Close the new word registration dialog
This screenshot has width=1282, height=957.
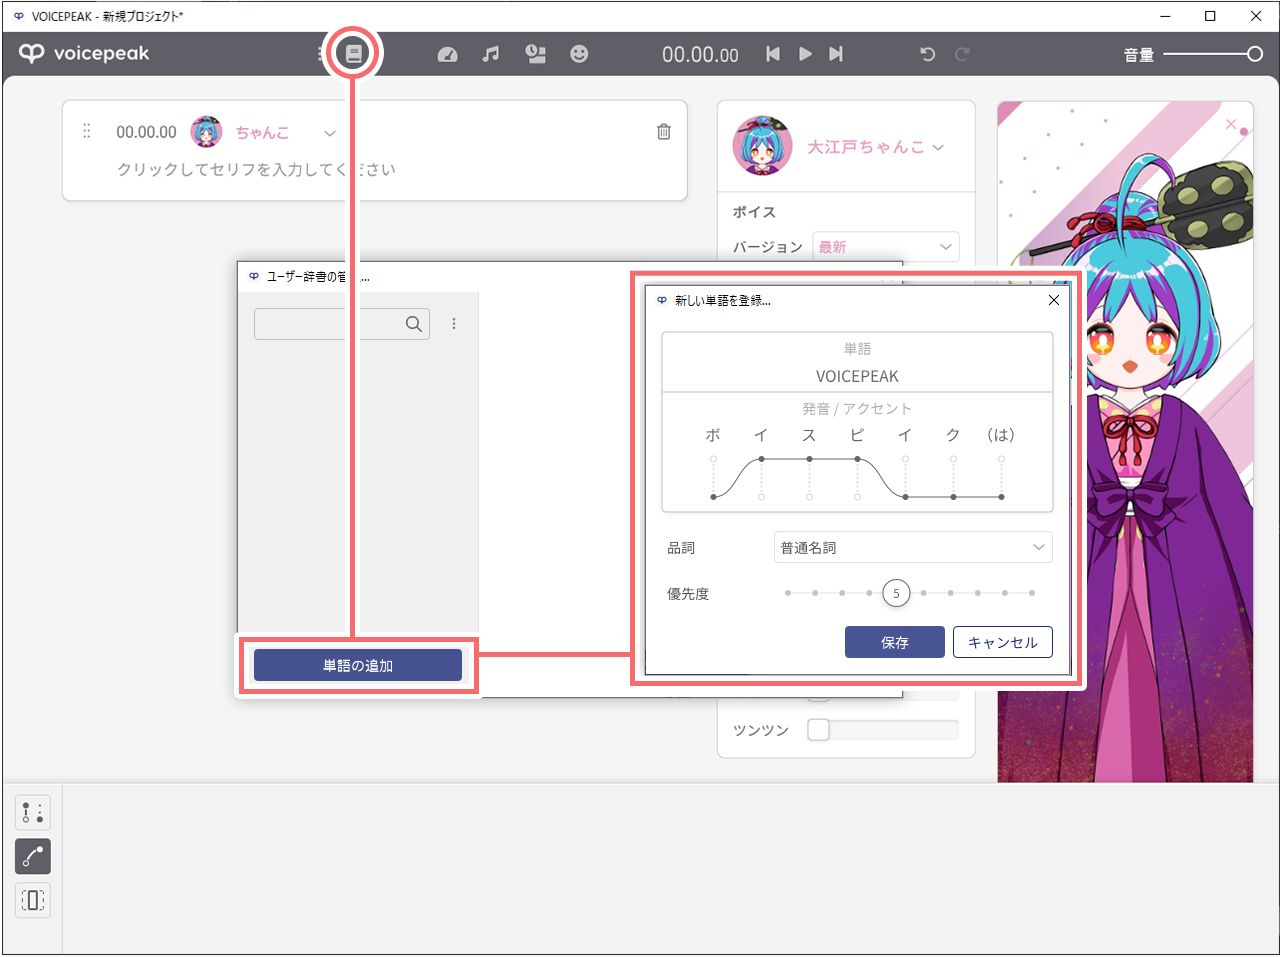tap(1053, 300)
